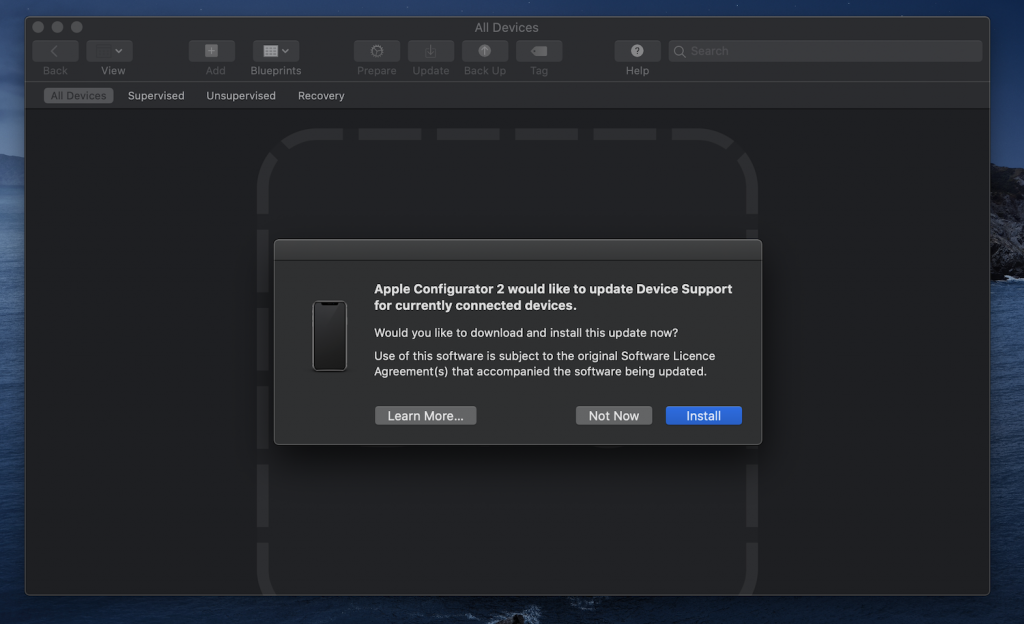
Task: Open Help using the question mark icon
Action: [x=637, y=50]
